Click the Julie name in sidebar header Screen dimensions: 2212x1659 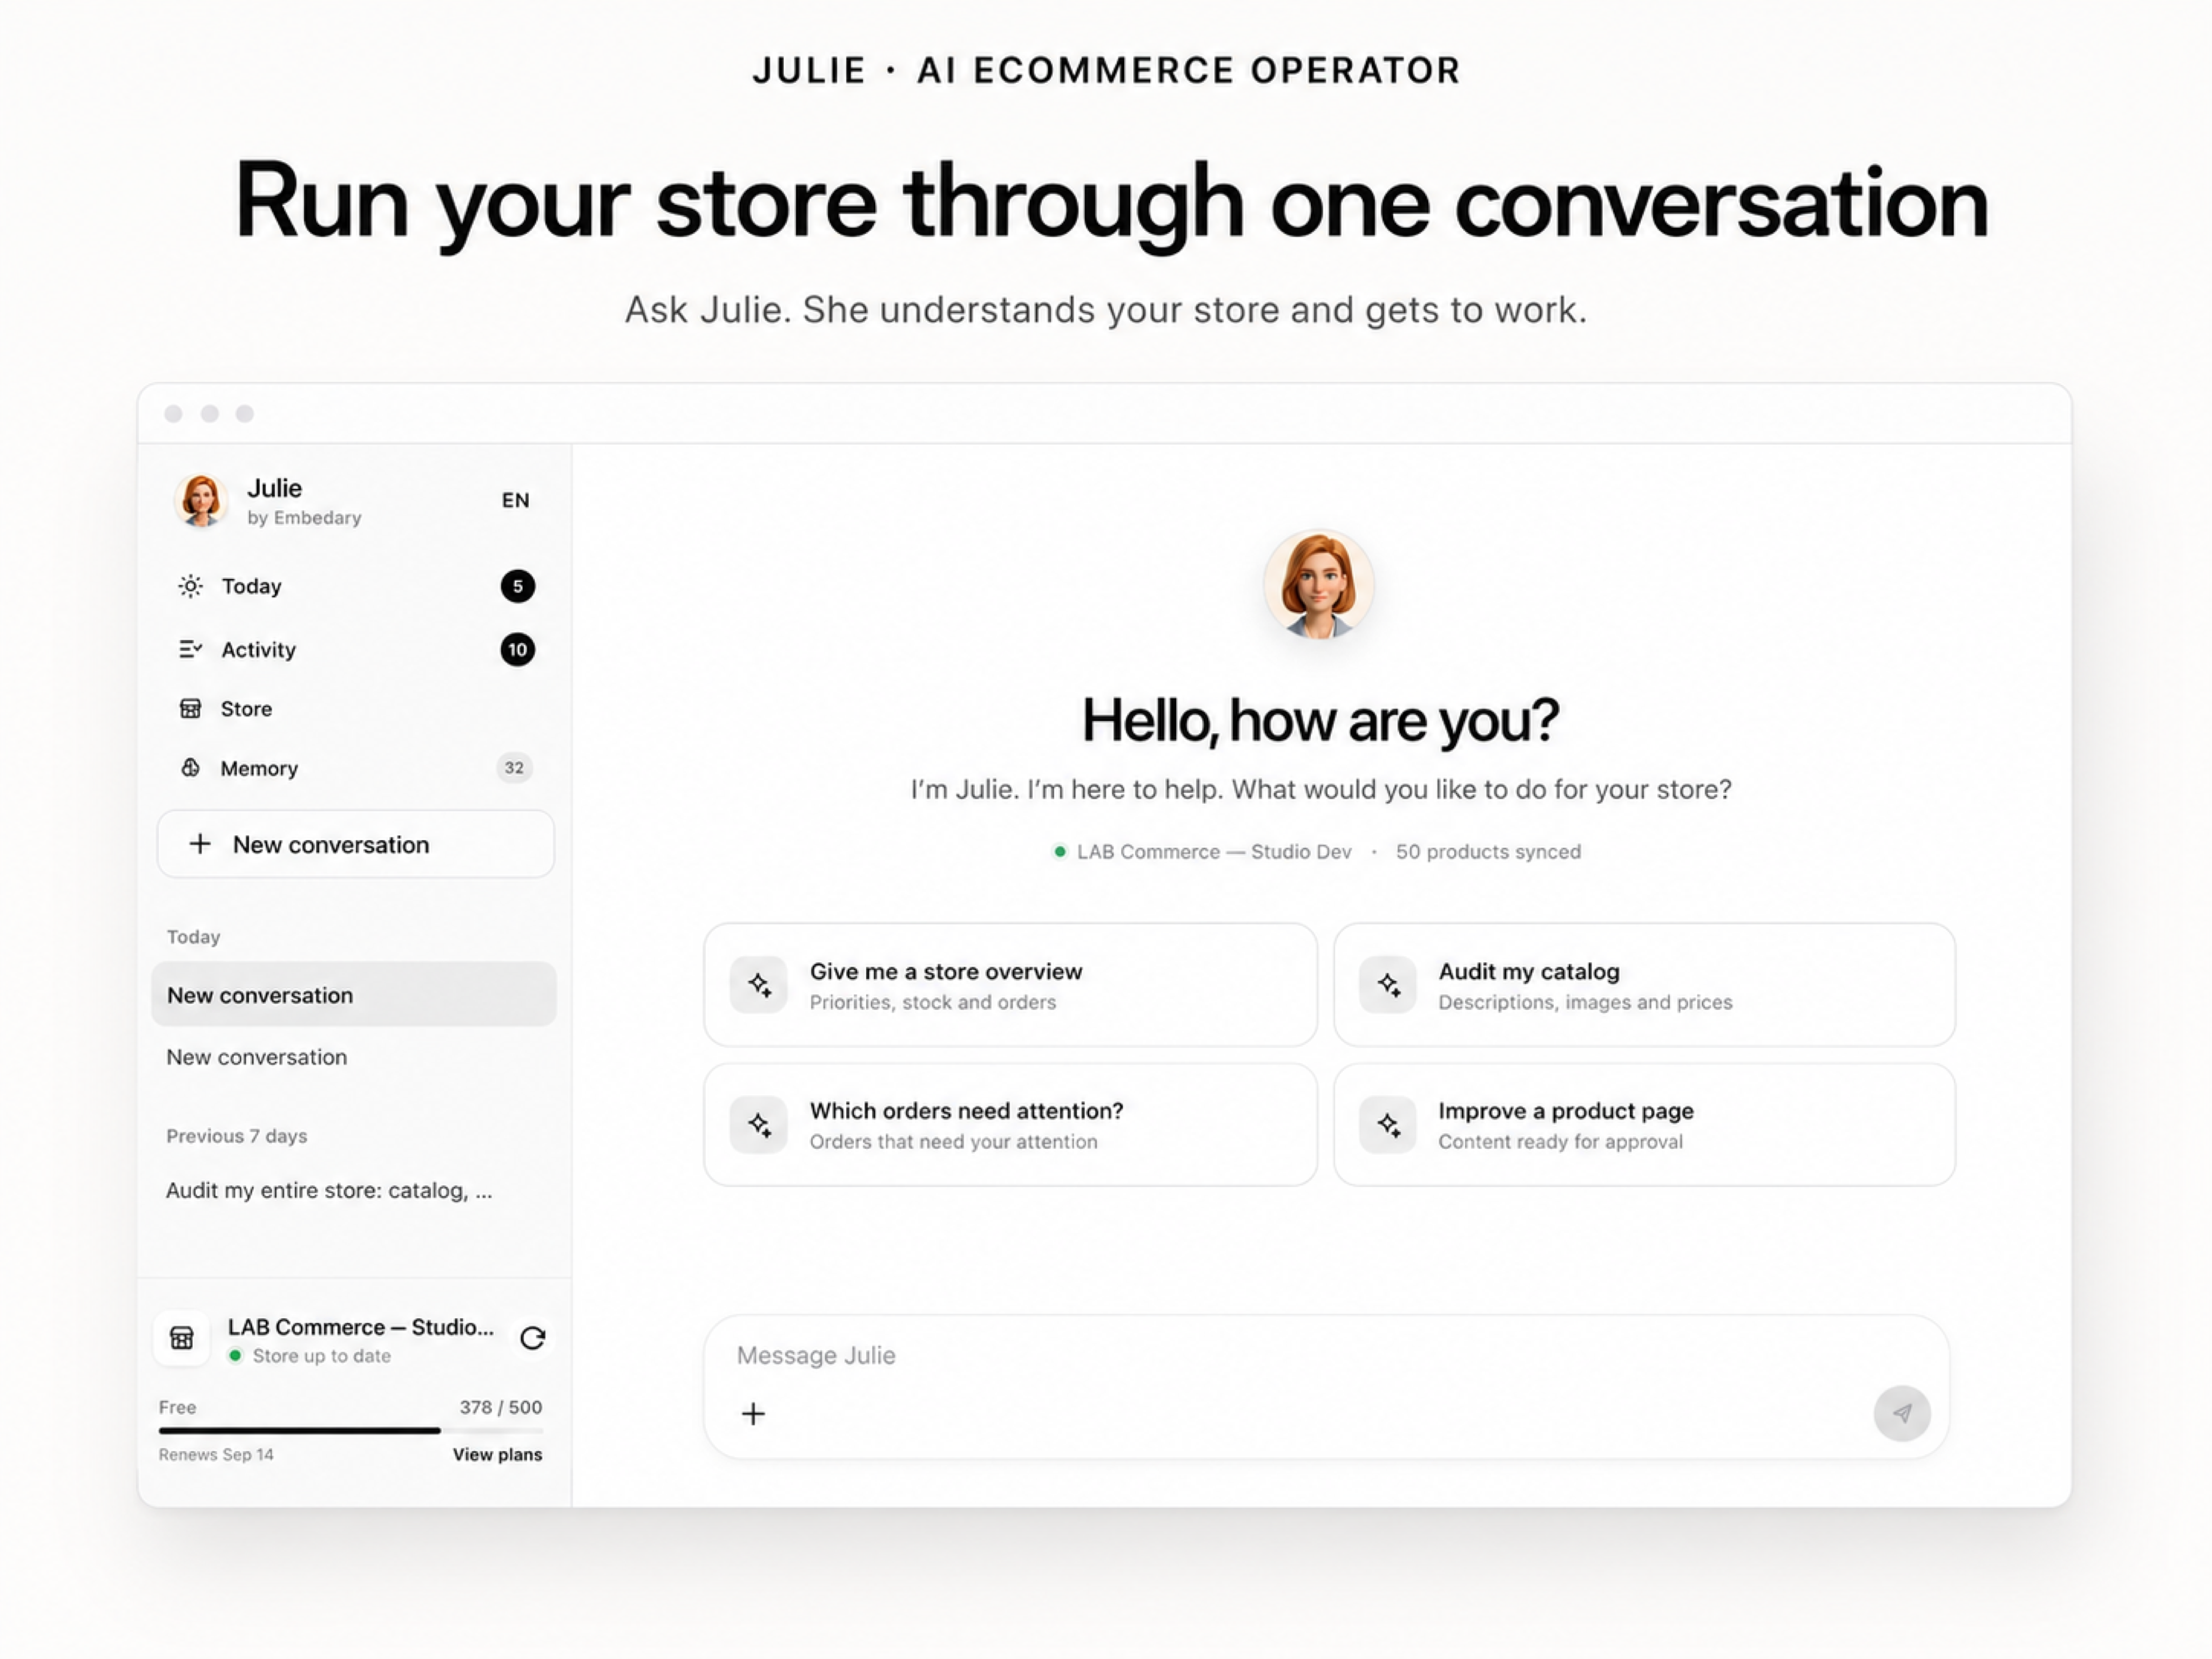click(274, 488)
